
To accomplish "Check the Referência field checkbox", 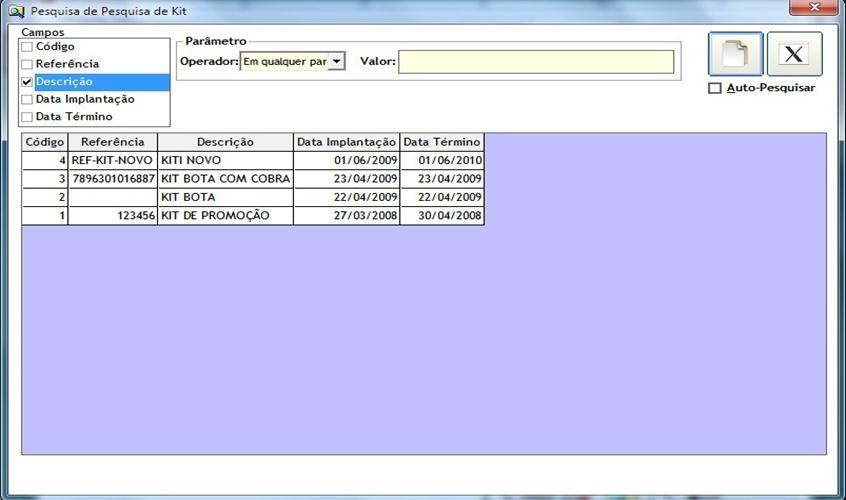I will [27, 64].
